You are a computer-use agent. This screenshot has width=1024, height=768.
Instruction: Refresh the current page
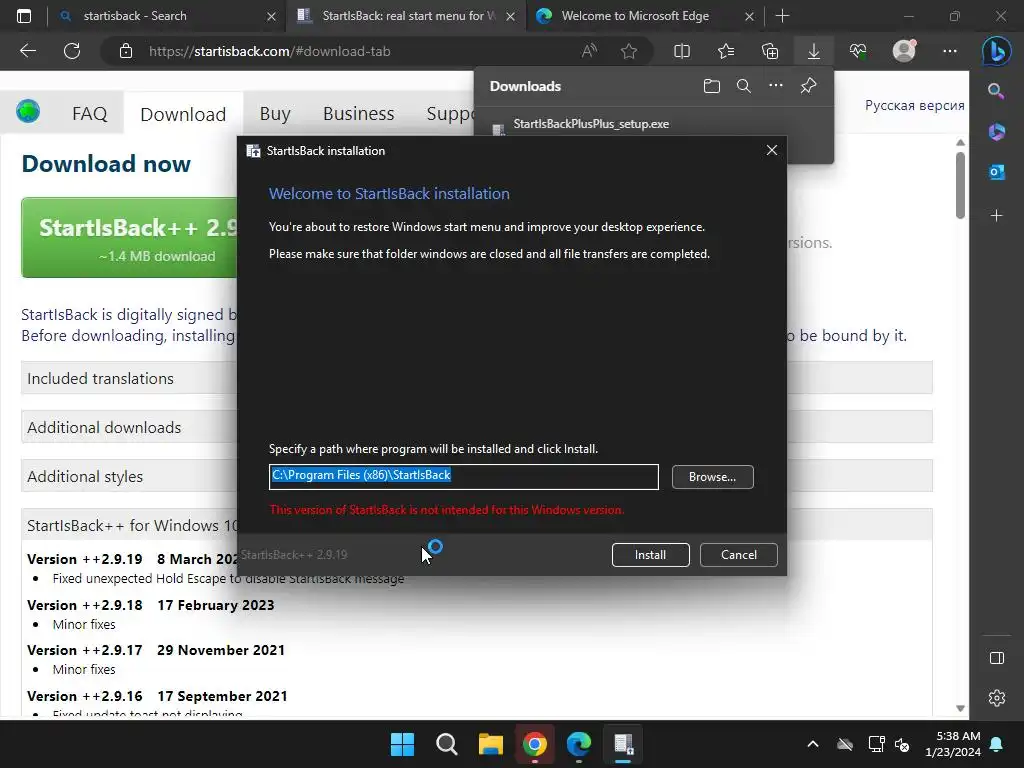(x=72, y=51)
